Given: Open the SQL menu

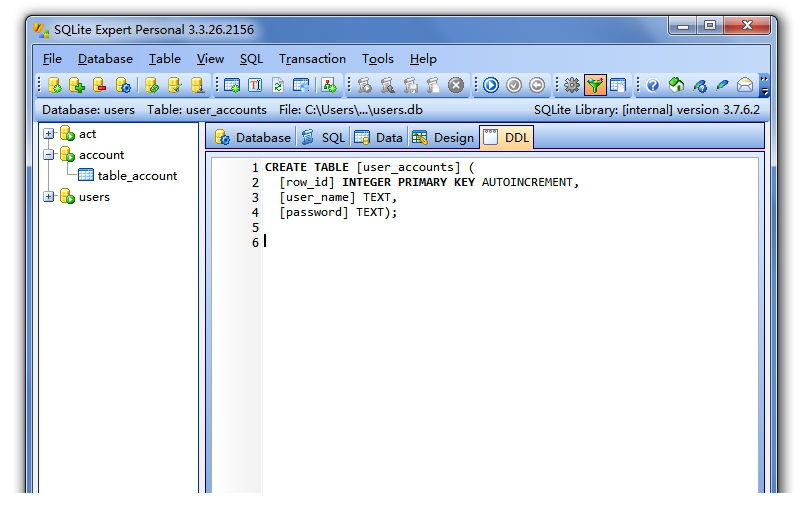Looking at the screenshot, I should pyautogui.click(x=251, y=59).
